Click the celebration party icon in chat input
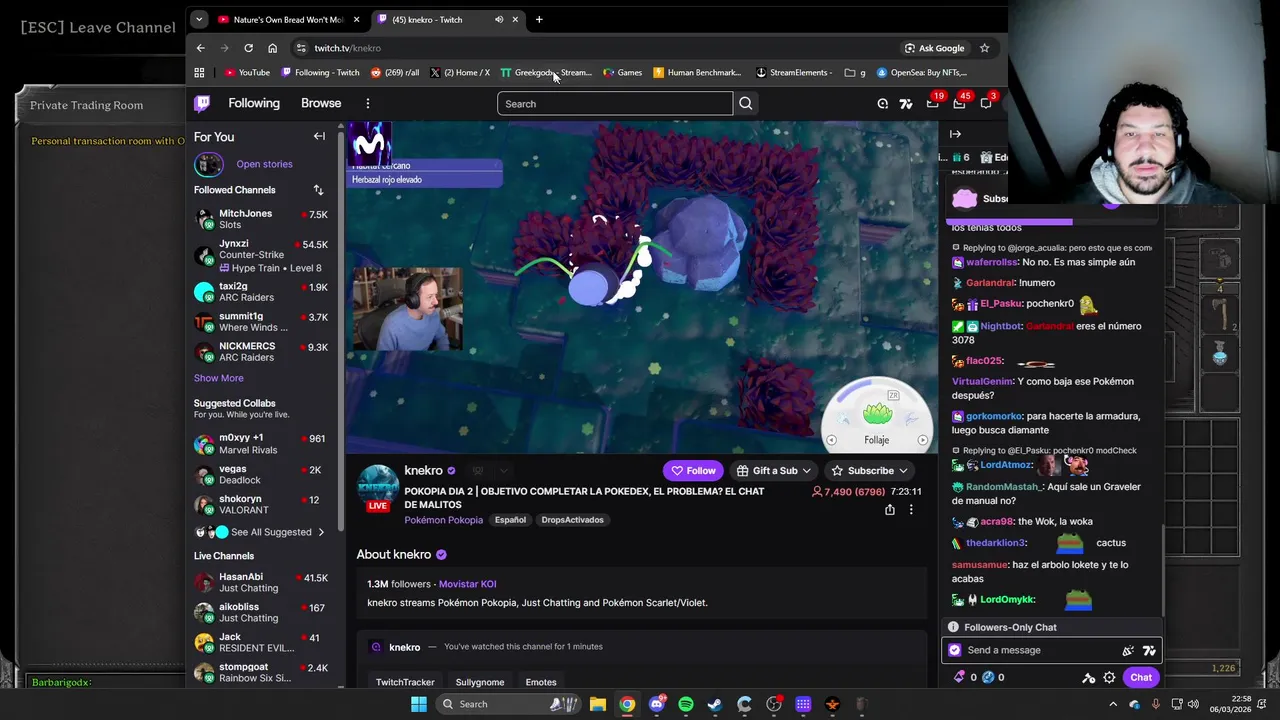Screen dimensions: 1280x720 pos(1128,650)
